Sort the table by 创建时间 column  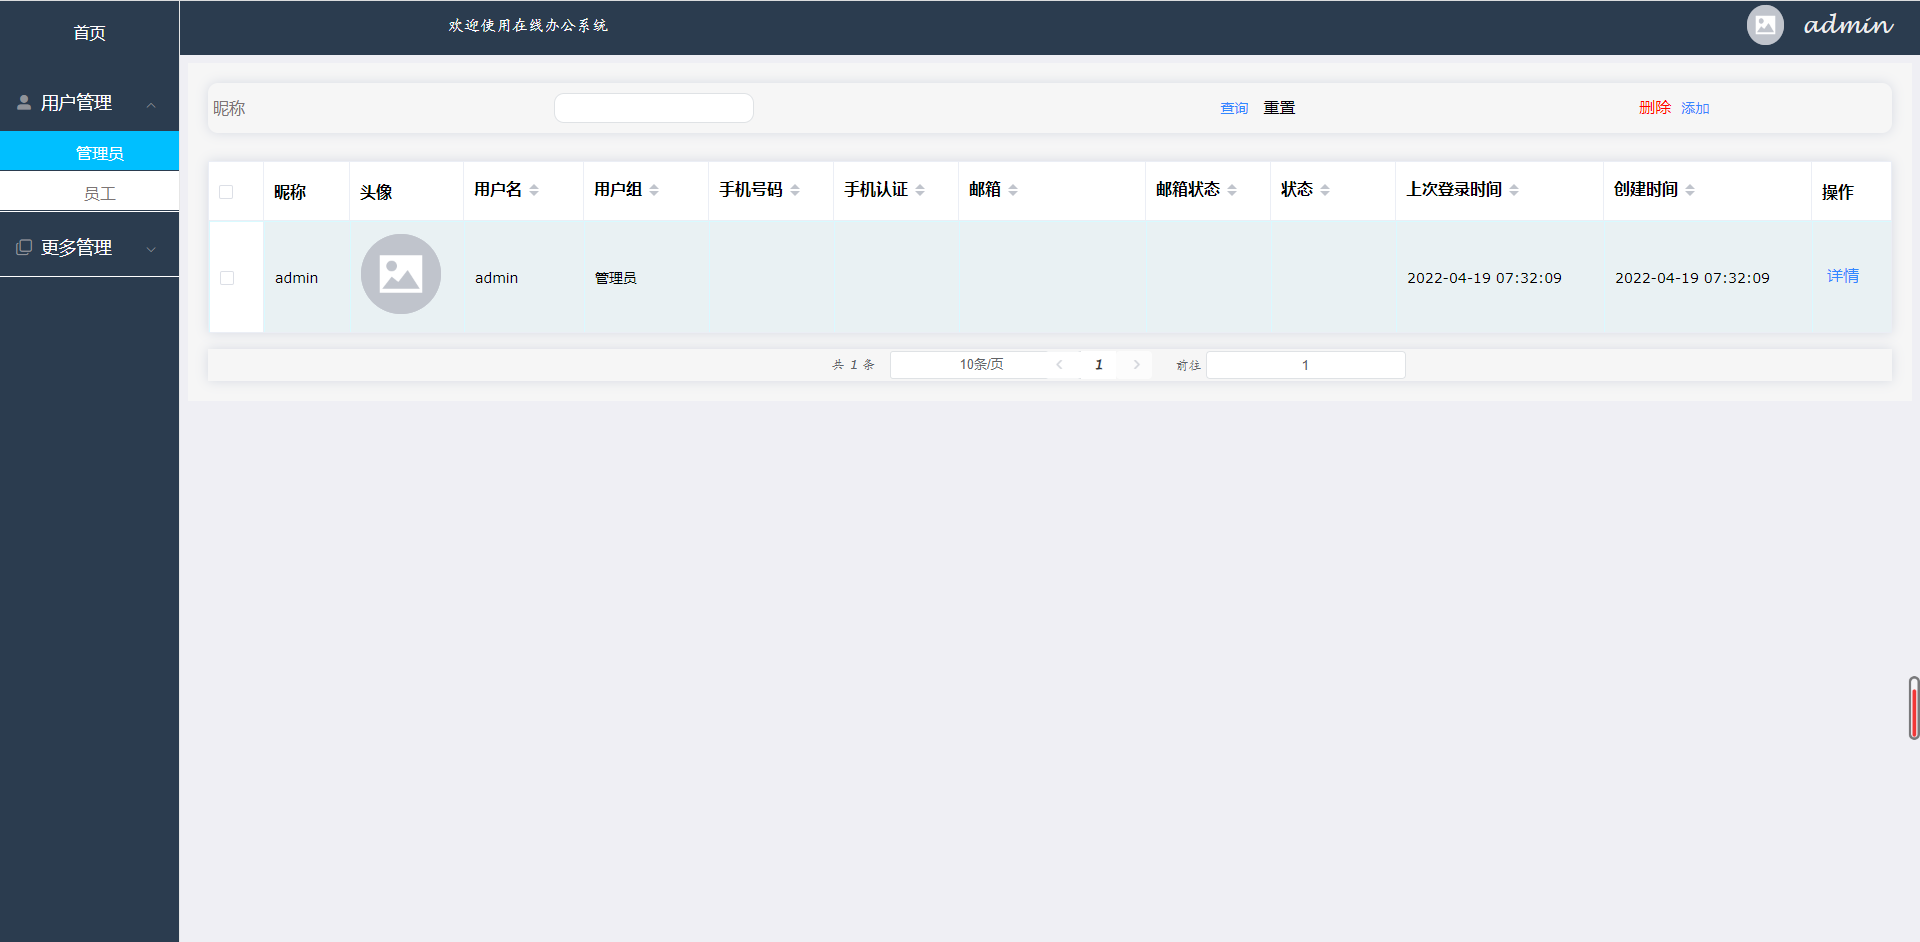(1690, 189)
